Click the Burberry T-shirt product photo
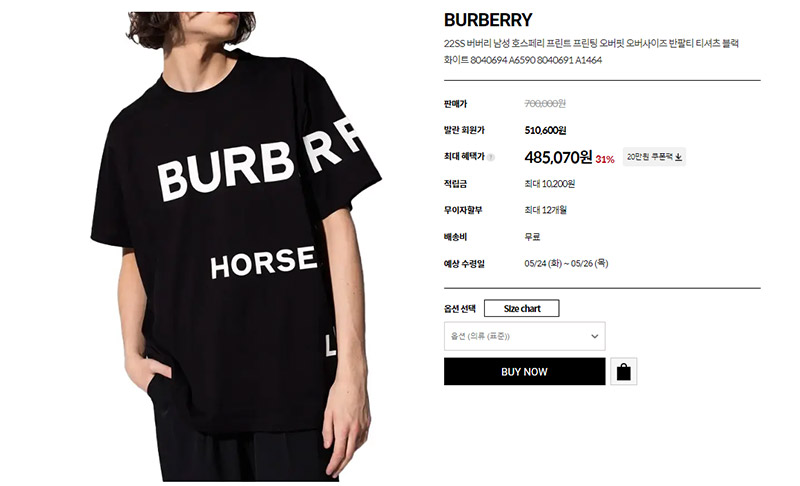800x486 pixels. [x=236, y=246]
